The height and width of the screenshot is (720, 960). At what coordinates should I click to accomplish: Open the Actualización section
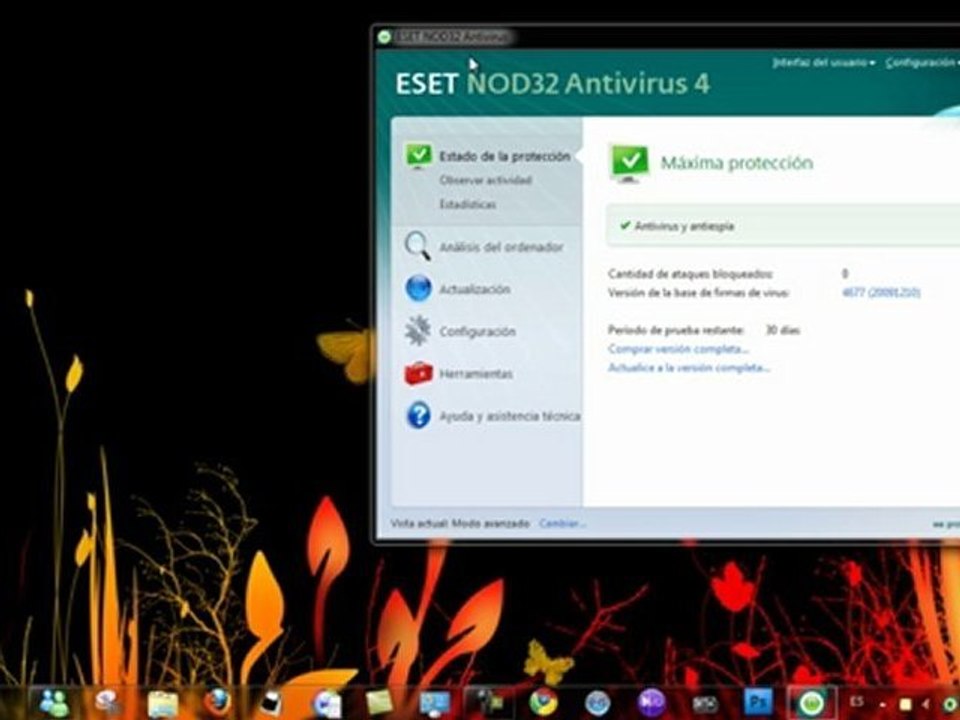coord(457,288)
